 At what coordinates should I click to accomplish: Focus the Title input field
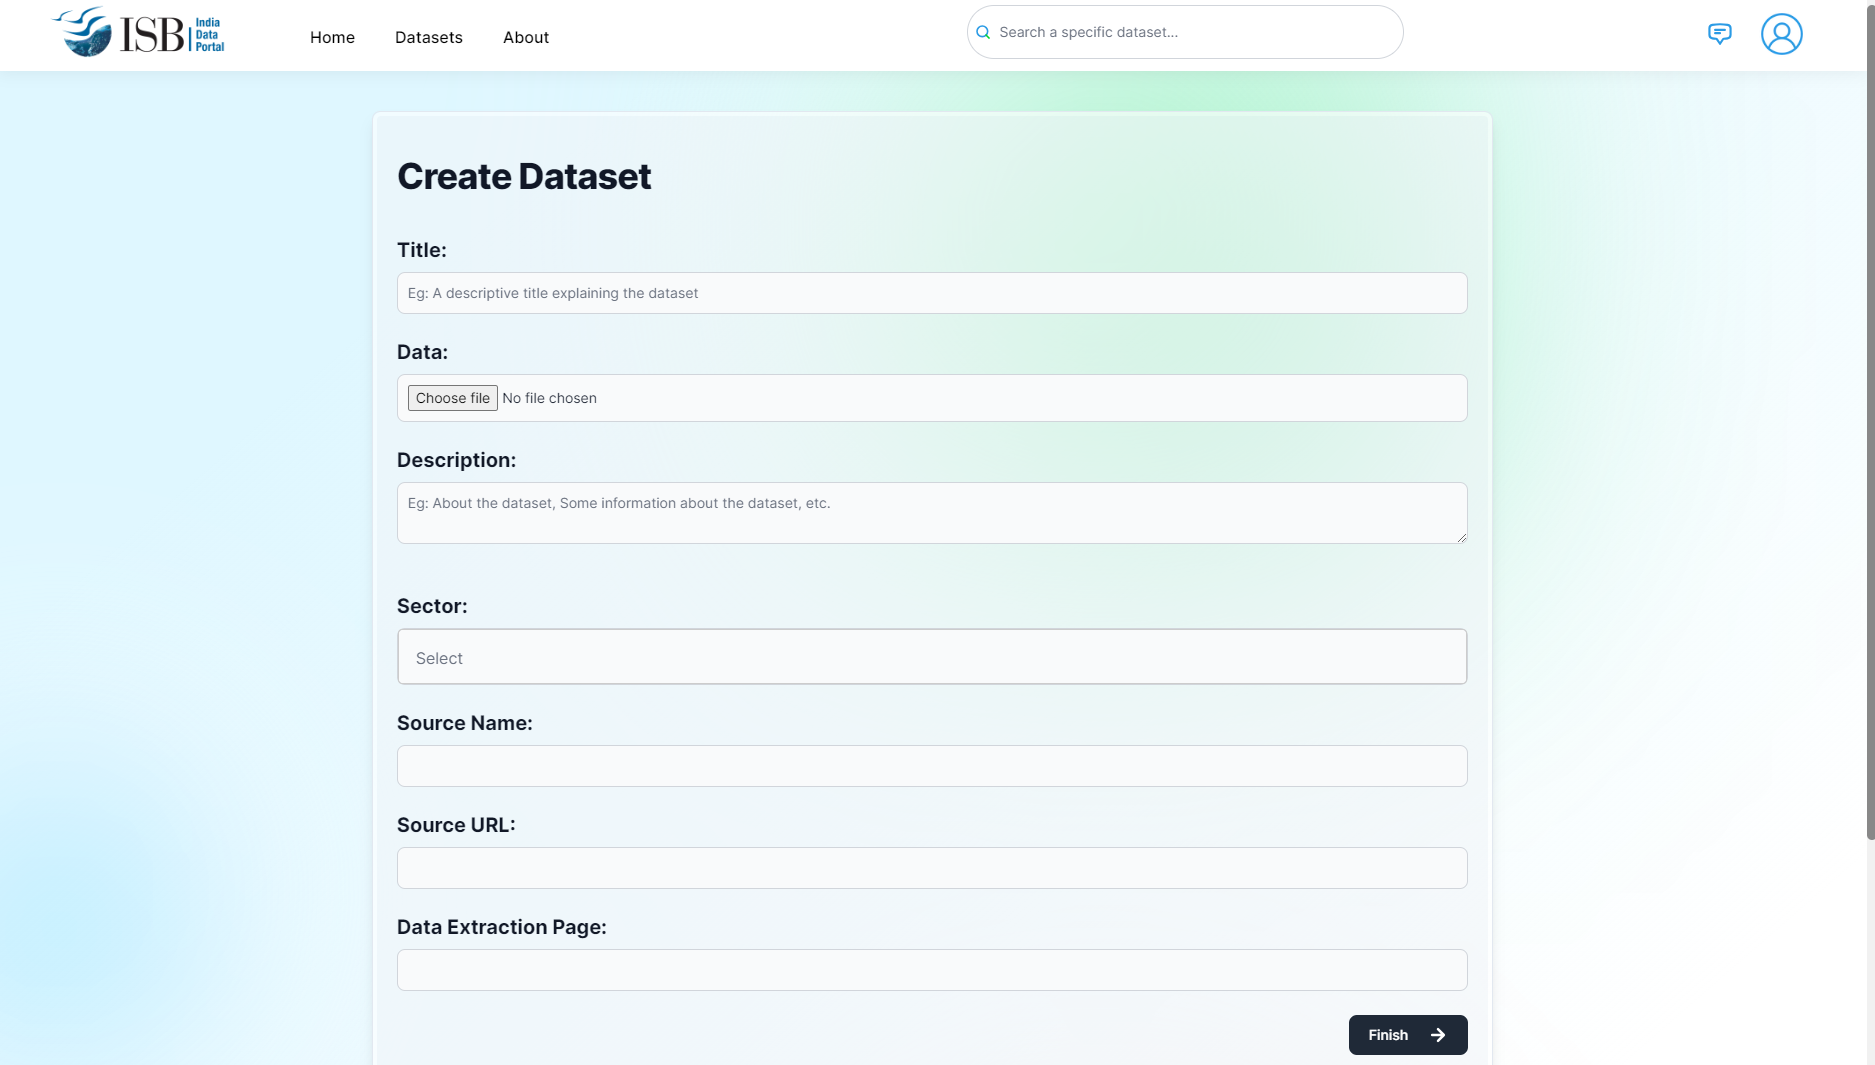(x=931, y=293)
